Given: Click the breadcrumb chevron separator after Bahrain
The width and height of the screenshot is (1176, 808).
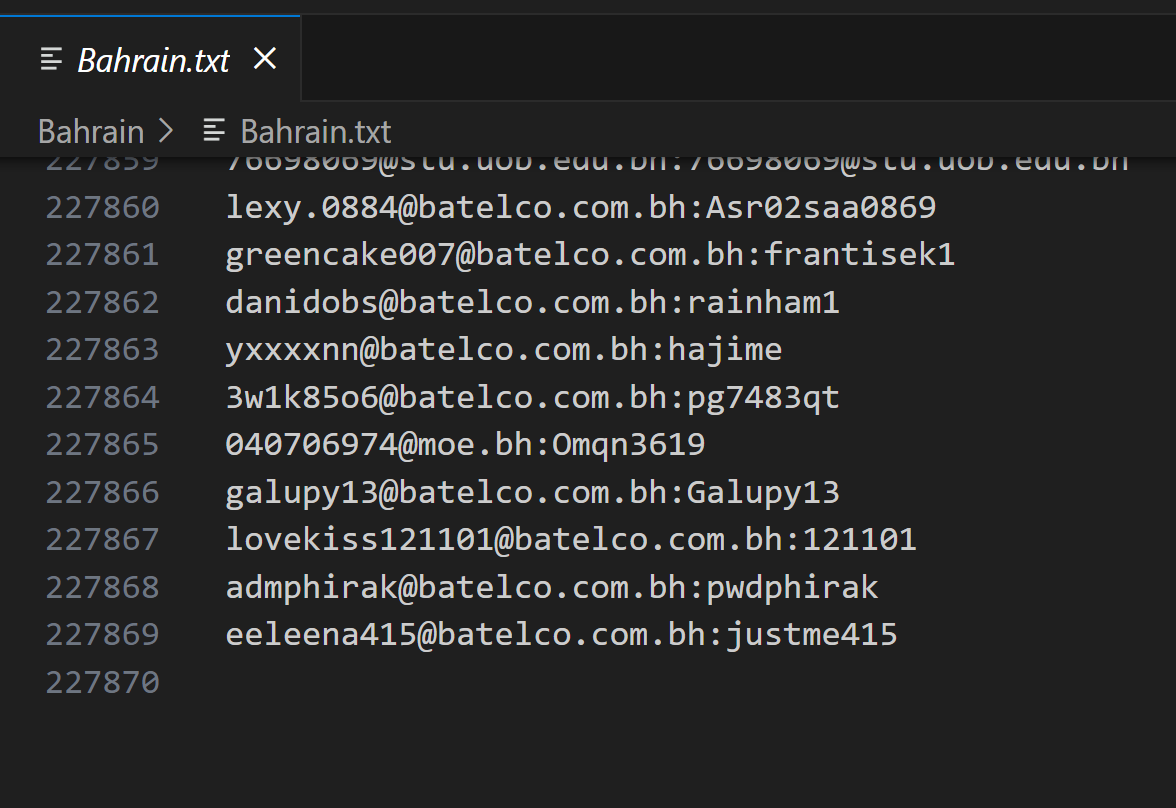Looking at the screenshot, I should tap(166, 131).
